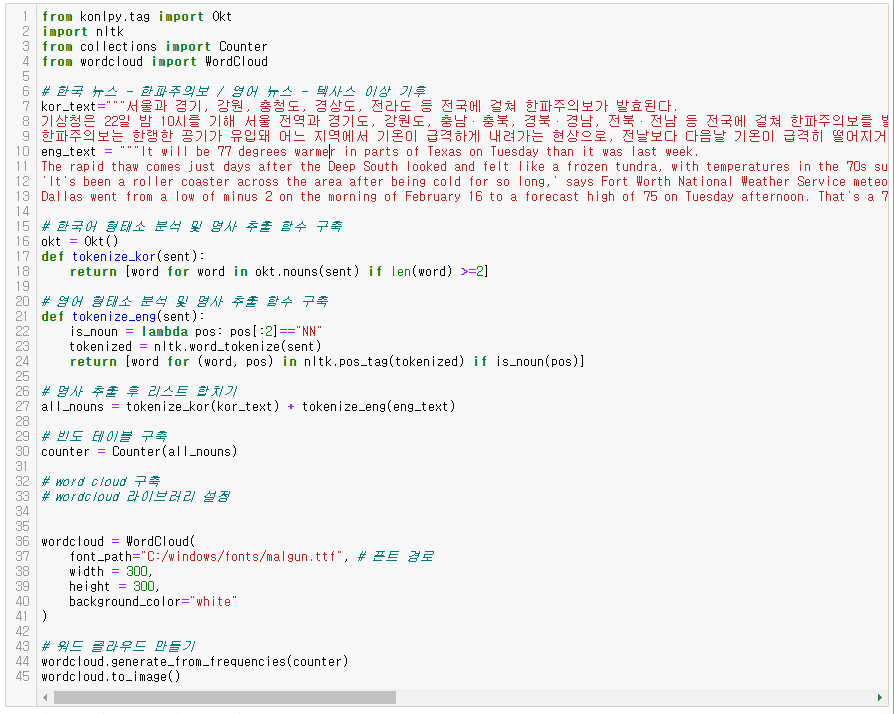Click the line starting "'It's been a roller coaster"

465,181
